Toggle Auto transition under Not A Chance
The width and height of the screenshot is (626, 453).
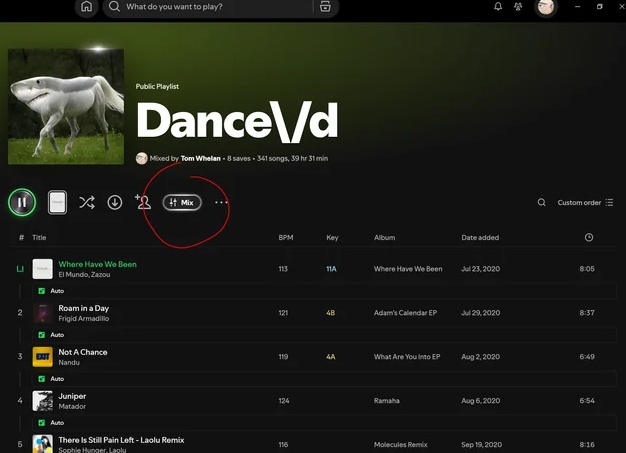[51, 379]
